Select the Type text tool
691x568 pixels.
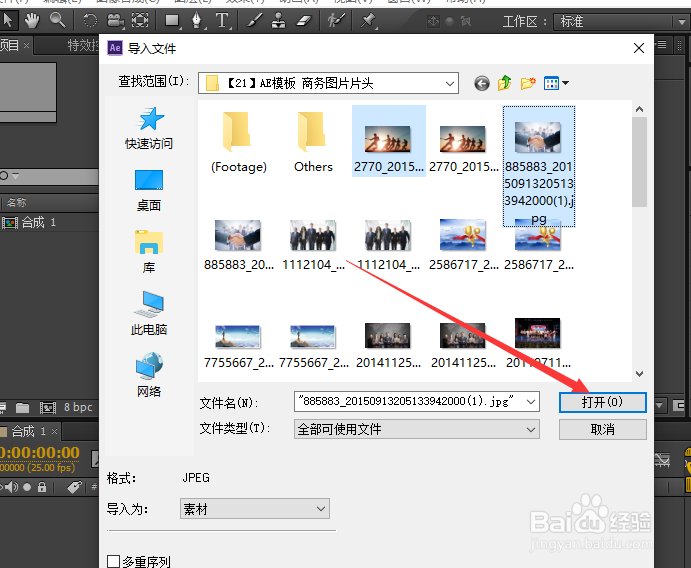pyautogui.click(x=222, y=21)
